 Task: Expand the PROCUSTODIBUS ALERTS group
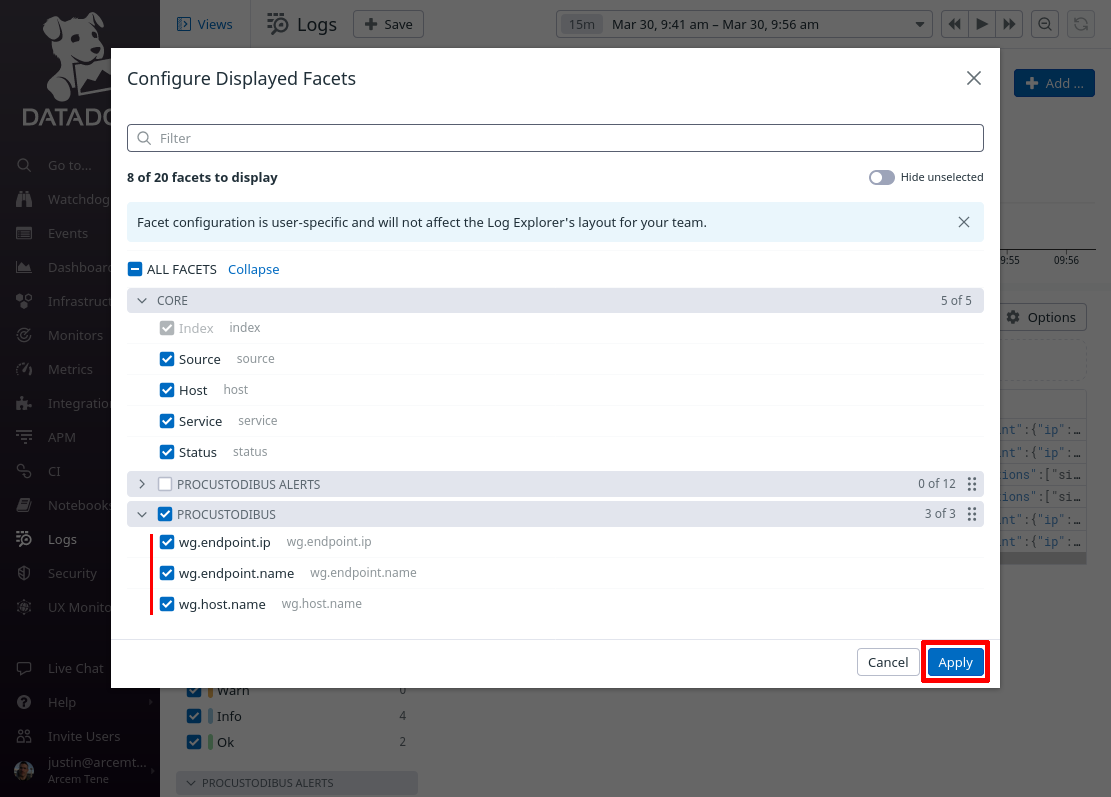click(142, 484)
